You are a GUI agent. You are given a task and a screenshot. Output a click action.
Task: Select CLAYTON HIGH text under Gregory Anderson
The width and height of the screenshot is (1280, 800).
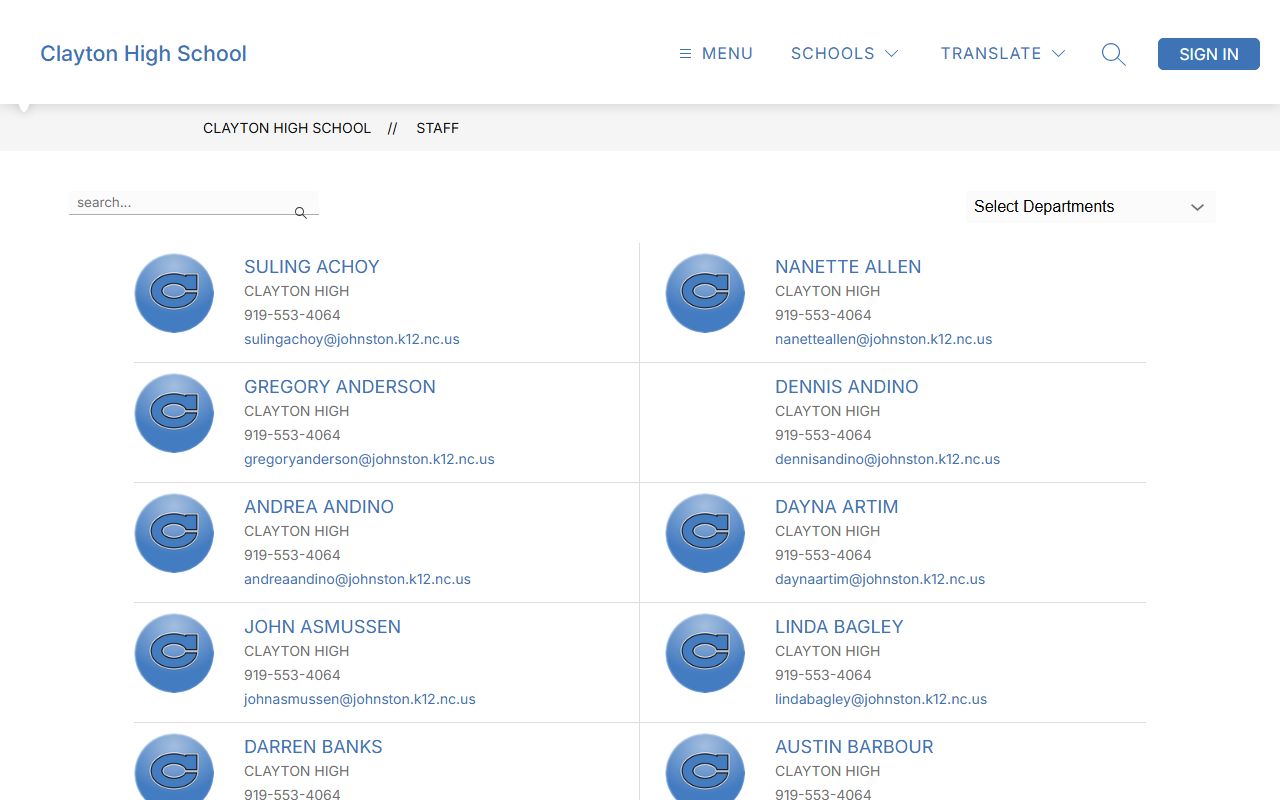[297, 411]
